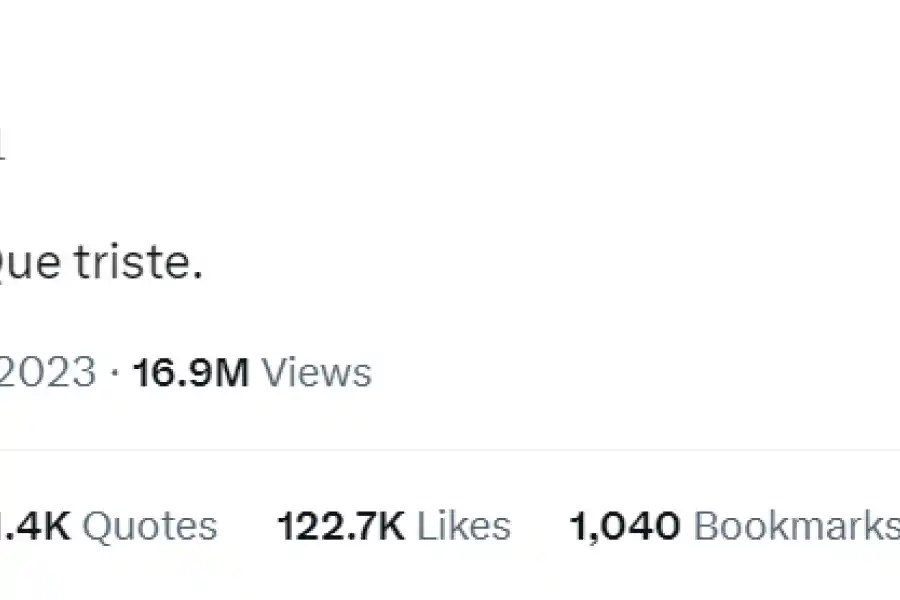The width and height of the screenshot is (900, 600).
Task: Click the horizontal divider above the stats row
Action: pyautogui.click(x=450, y=450)
